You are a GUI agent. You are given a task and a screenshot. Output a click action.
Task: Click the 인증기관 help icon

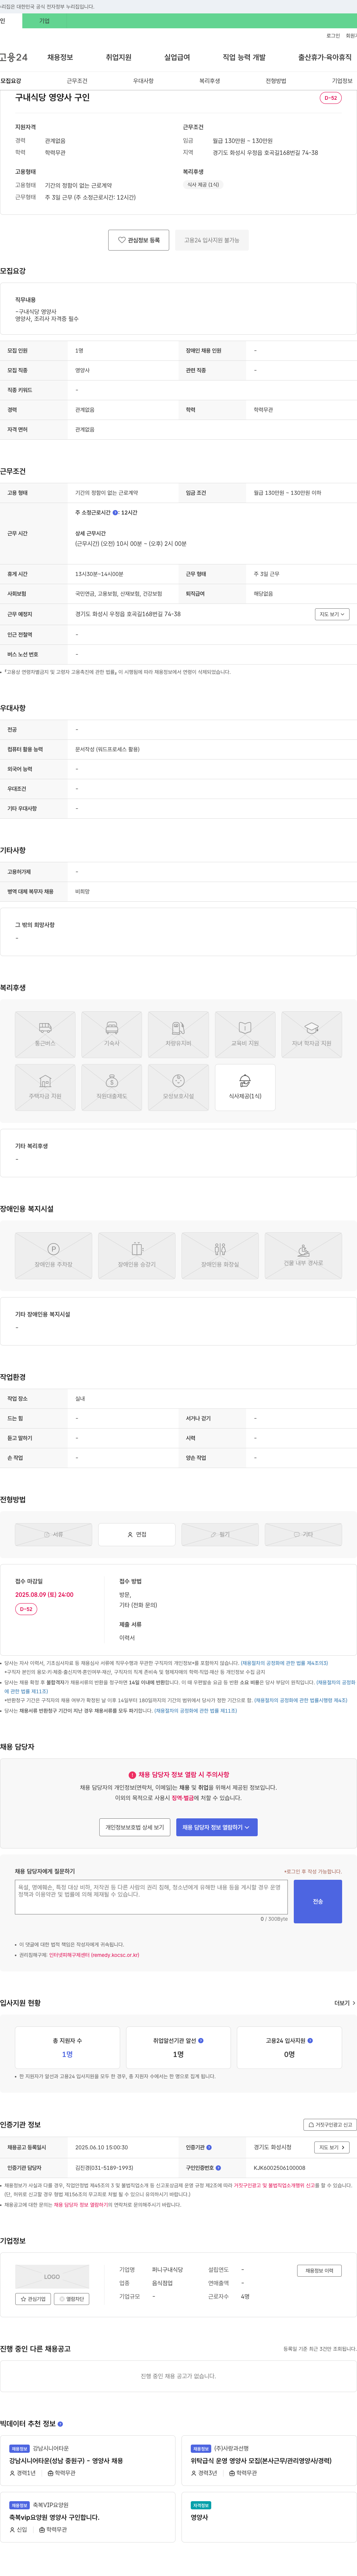point(209,2147)
